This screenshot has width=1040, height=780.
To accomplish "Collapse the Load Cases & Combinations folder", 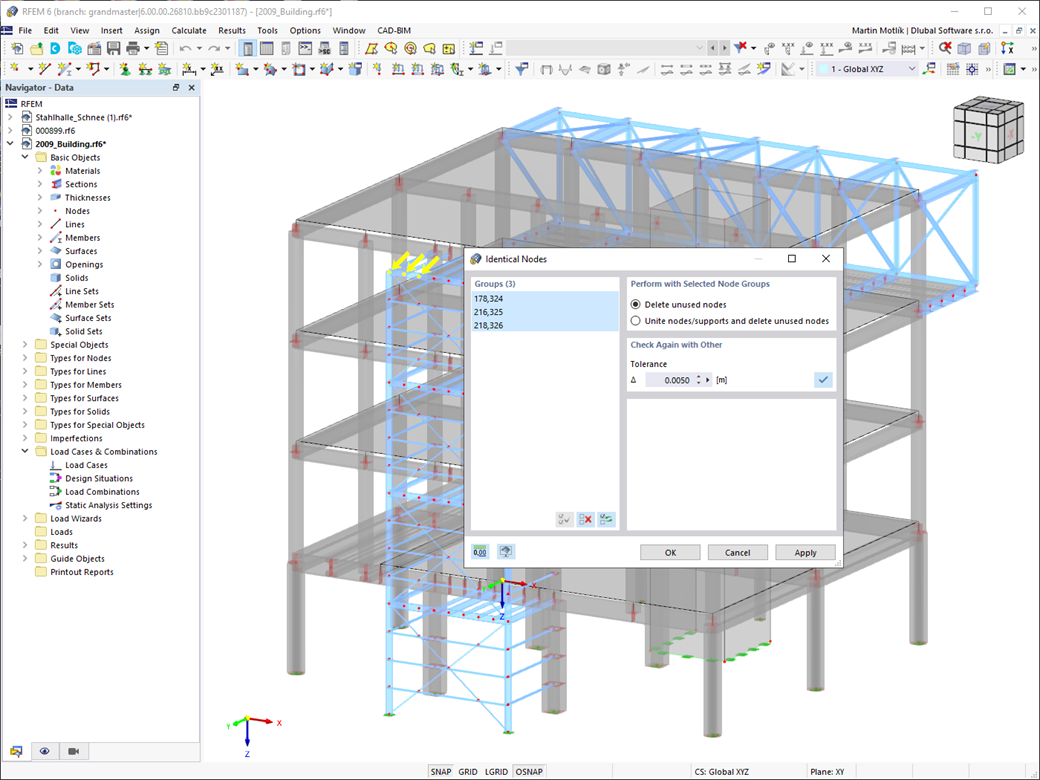I will (25, 452).
